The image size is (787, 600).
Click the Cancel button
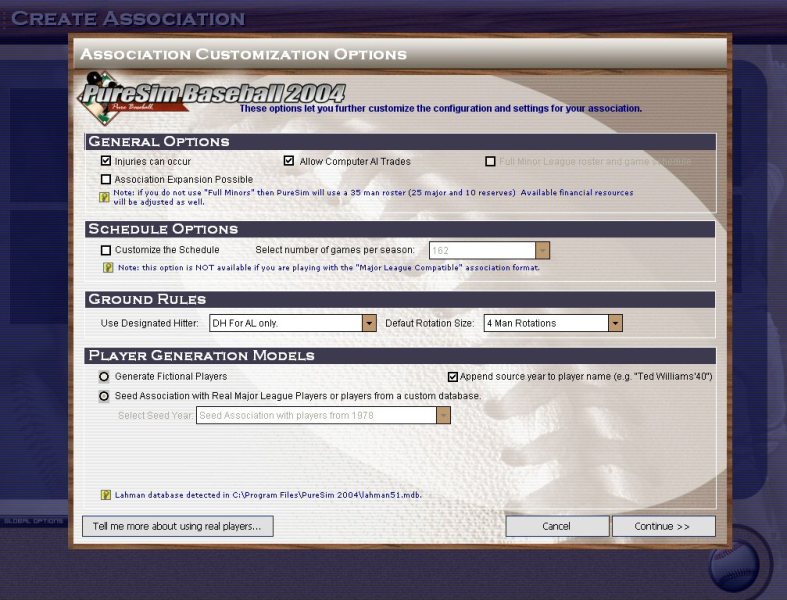coord(557,526)
